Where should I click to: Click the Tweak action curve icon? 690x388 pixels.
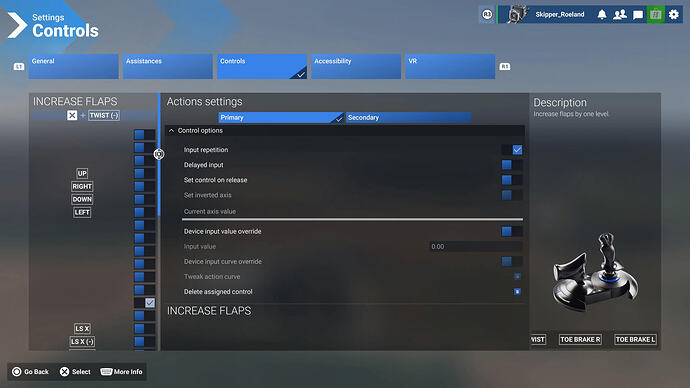(517, 276)
